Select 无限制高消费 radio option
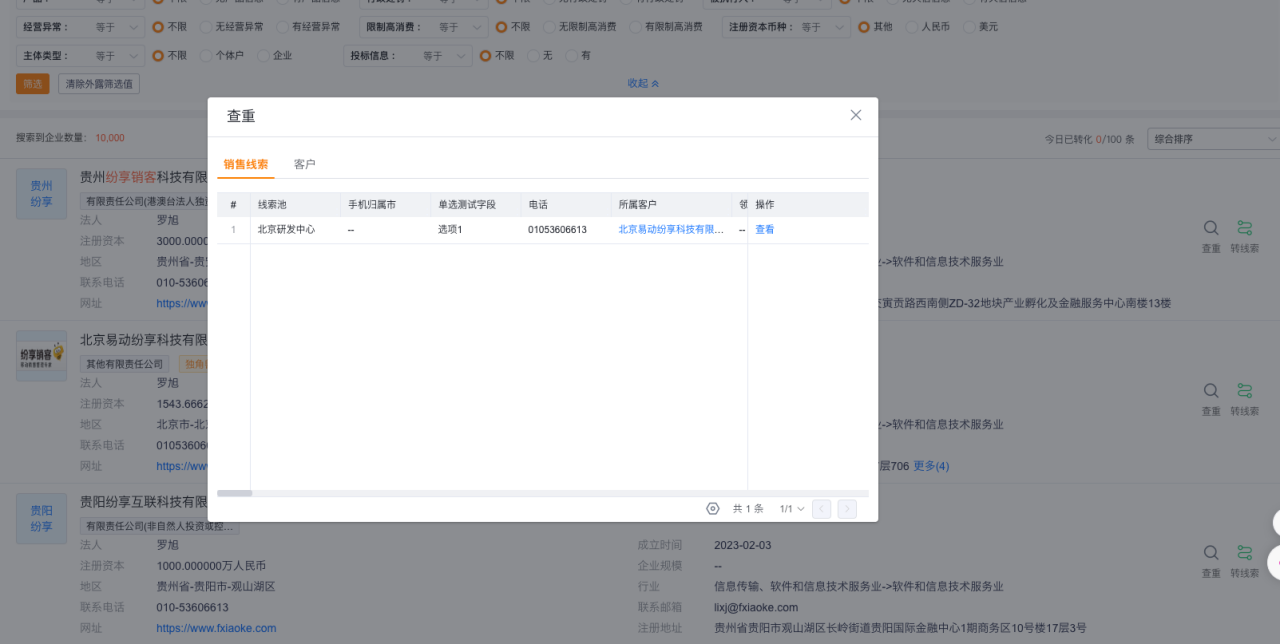 click(548, 27)
